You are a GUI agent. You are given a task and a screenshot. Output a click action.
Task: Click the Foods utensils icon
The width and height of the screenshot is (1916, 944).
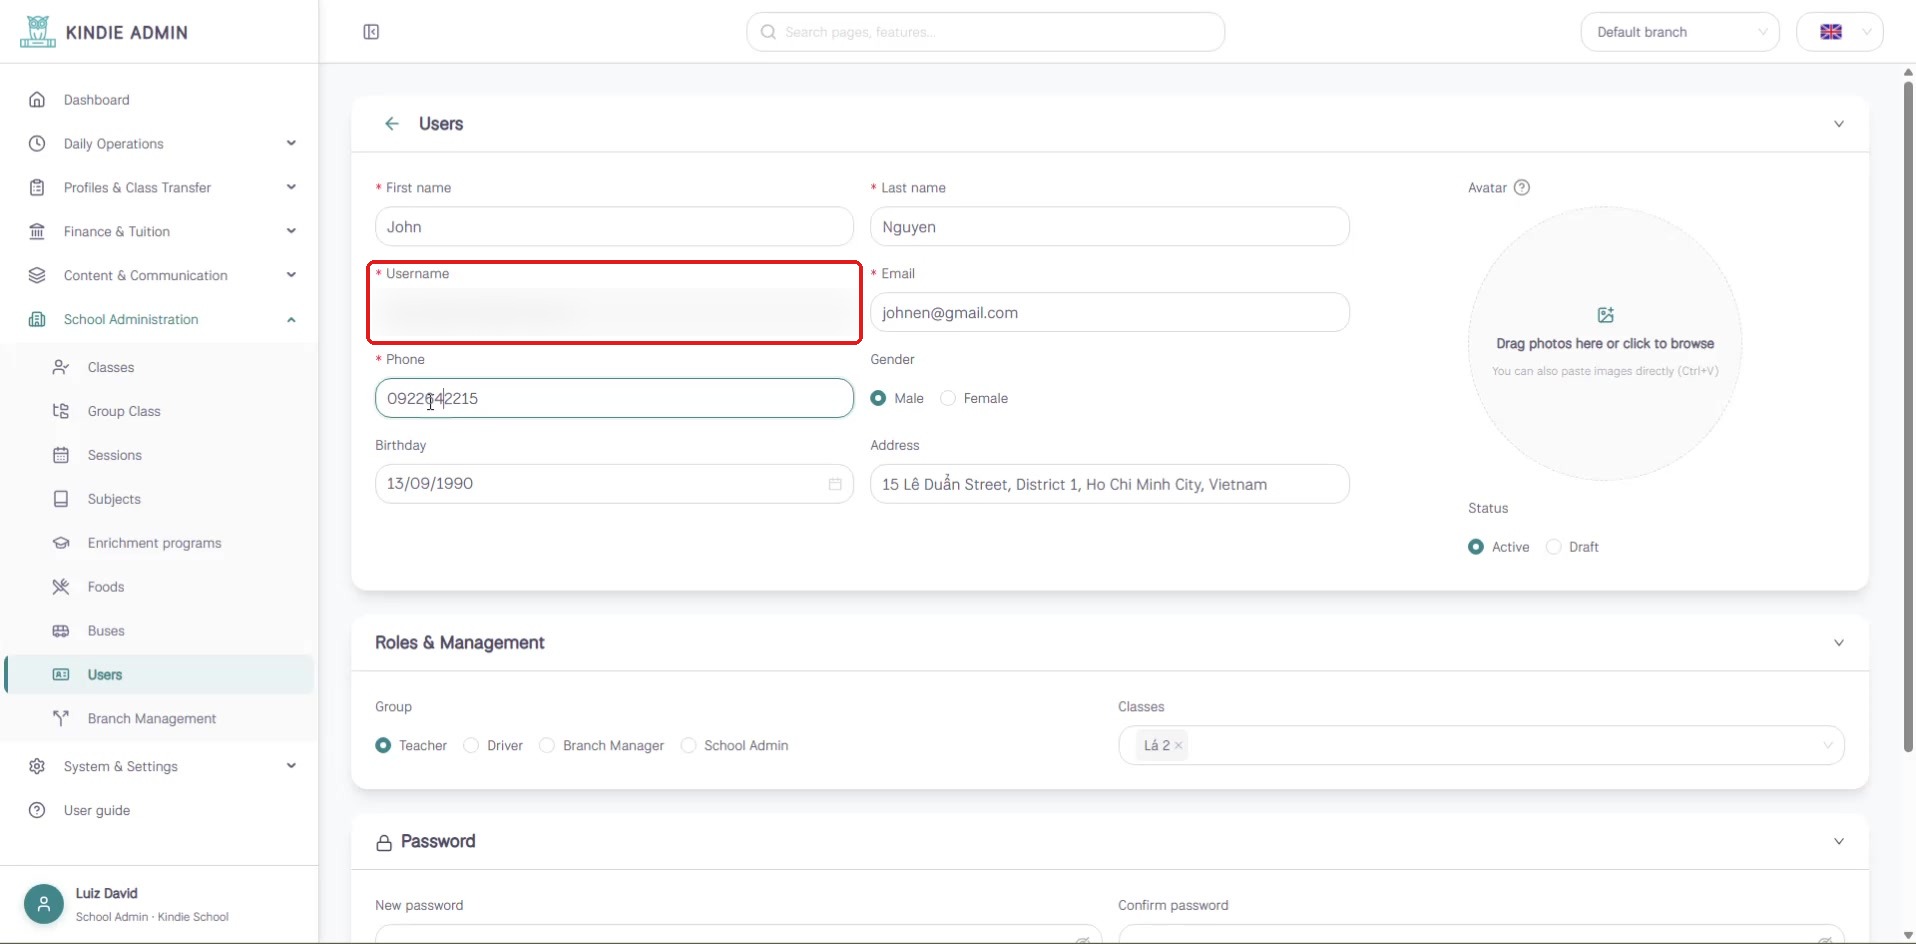[x=61, y=587]
